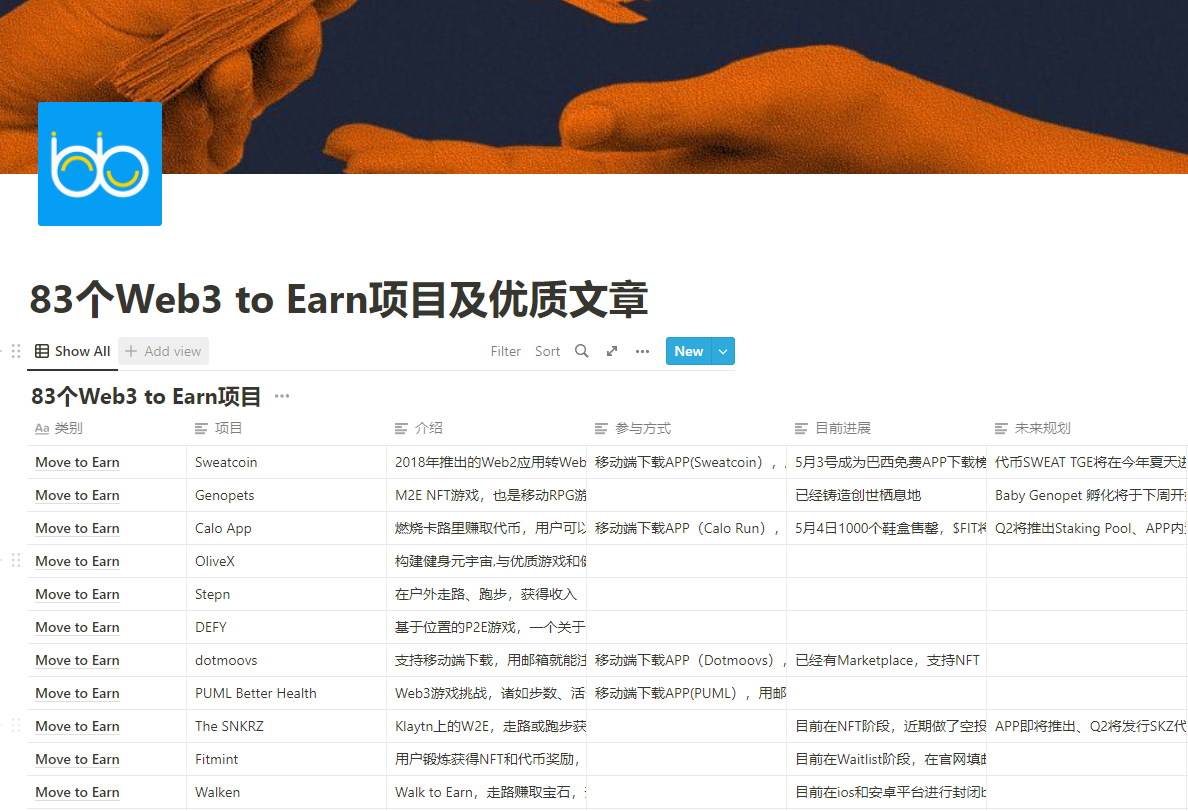Click the 项目 column header
This screenshot has width=1188, height=811.
286,428
